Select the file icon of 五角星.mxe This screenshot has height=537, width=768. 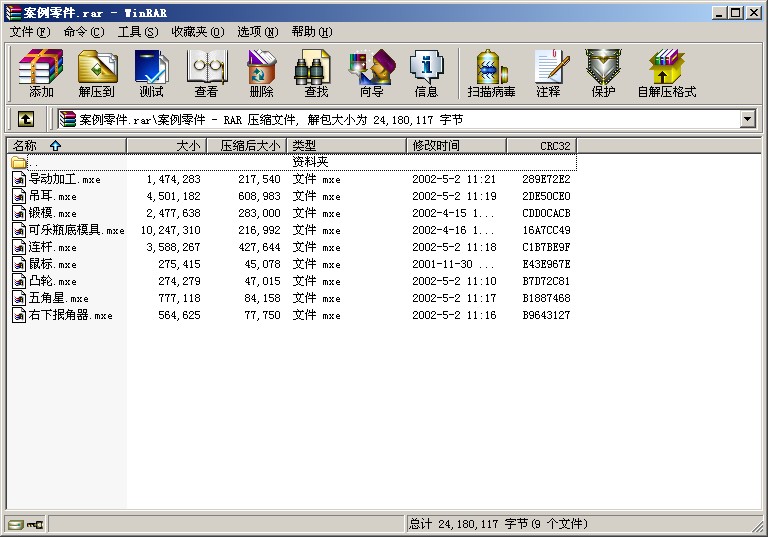tap(19, 298)
